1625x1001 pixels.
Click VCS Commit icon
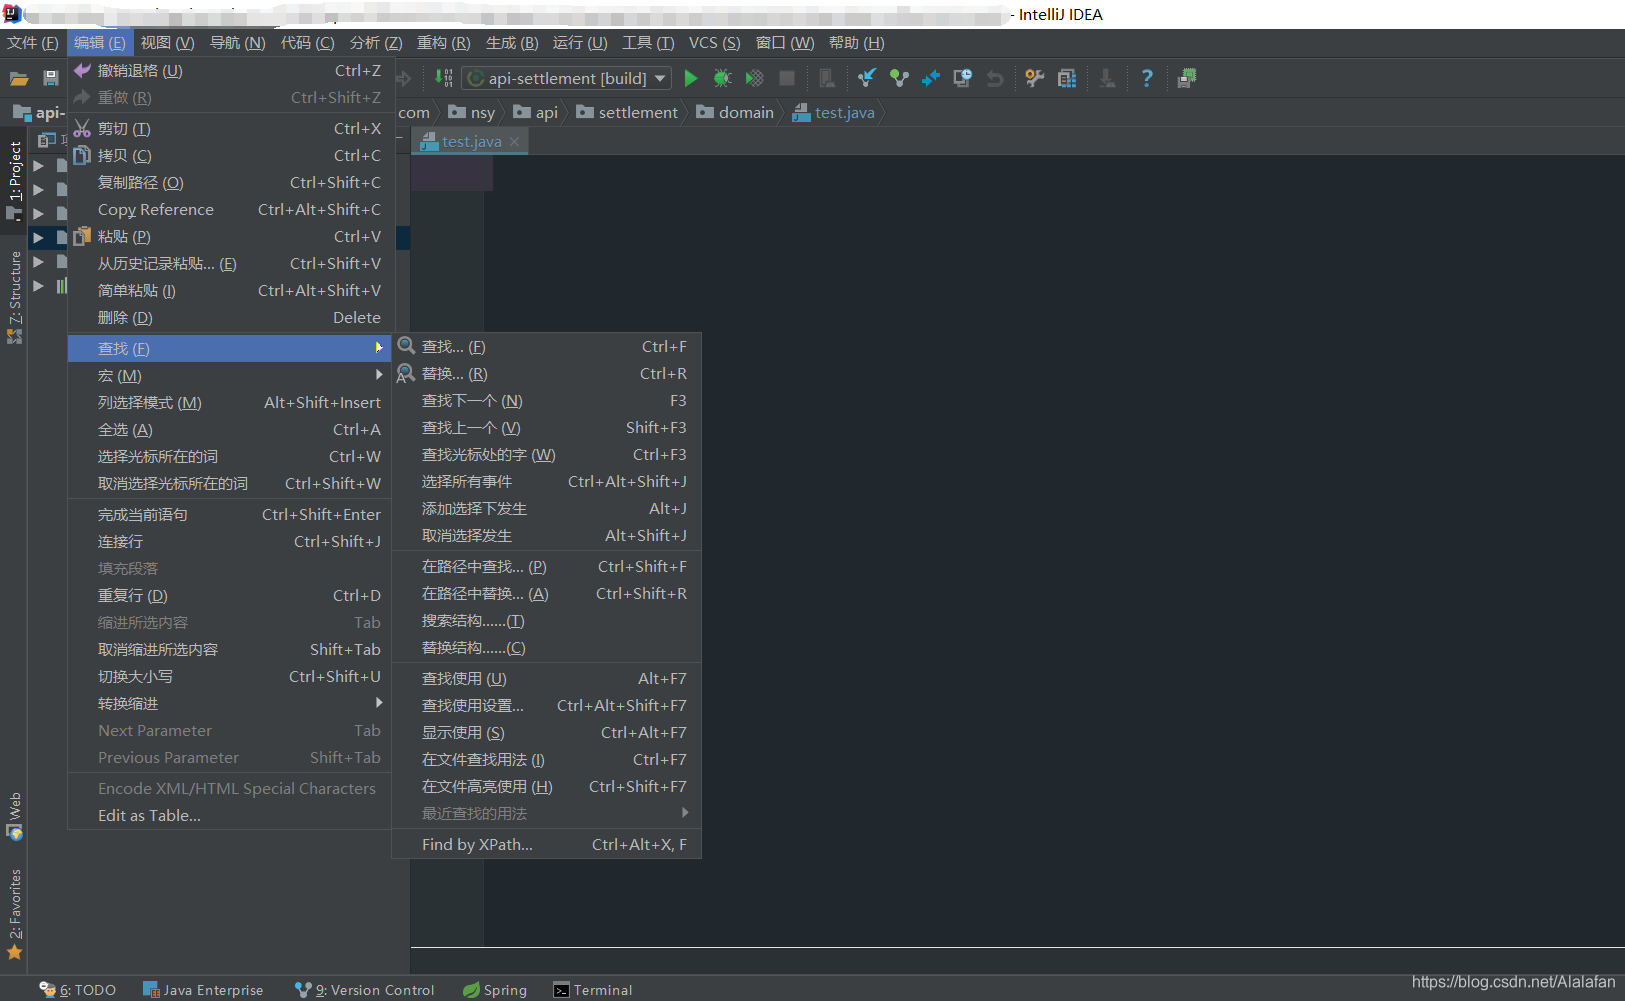[x=899, y=78]
